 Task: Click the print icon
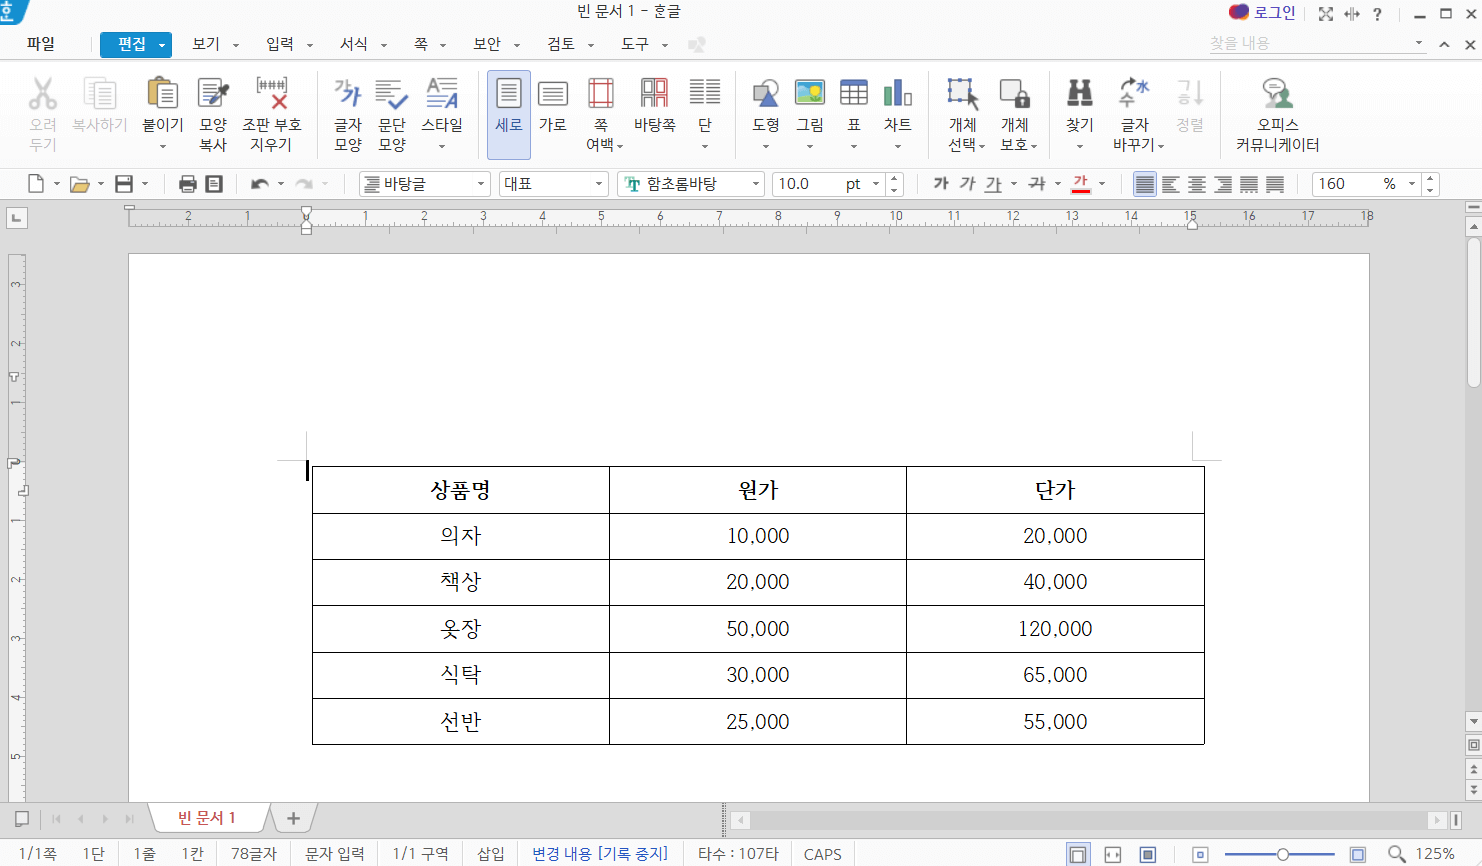[x=187, y=184]
